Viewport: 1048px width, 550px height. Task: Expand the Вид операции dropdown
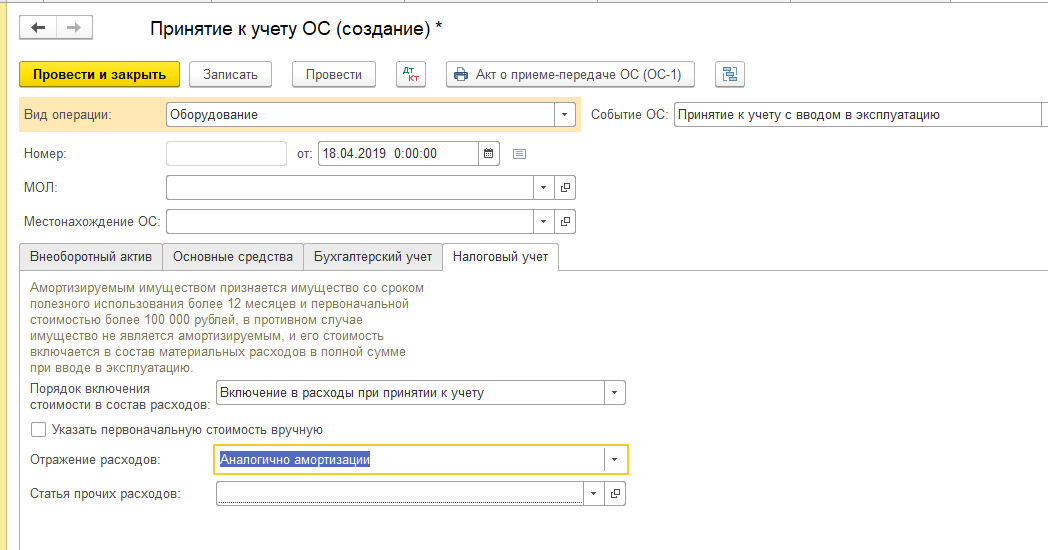click(565, 115)
